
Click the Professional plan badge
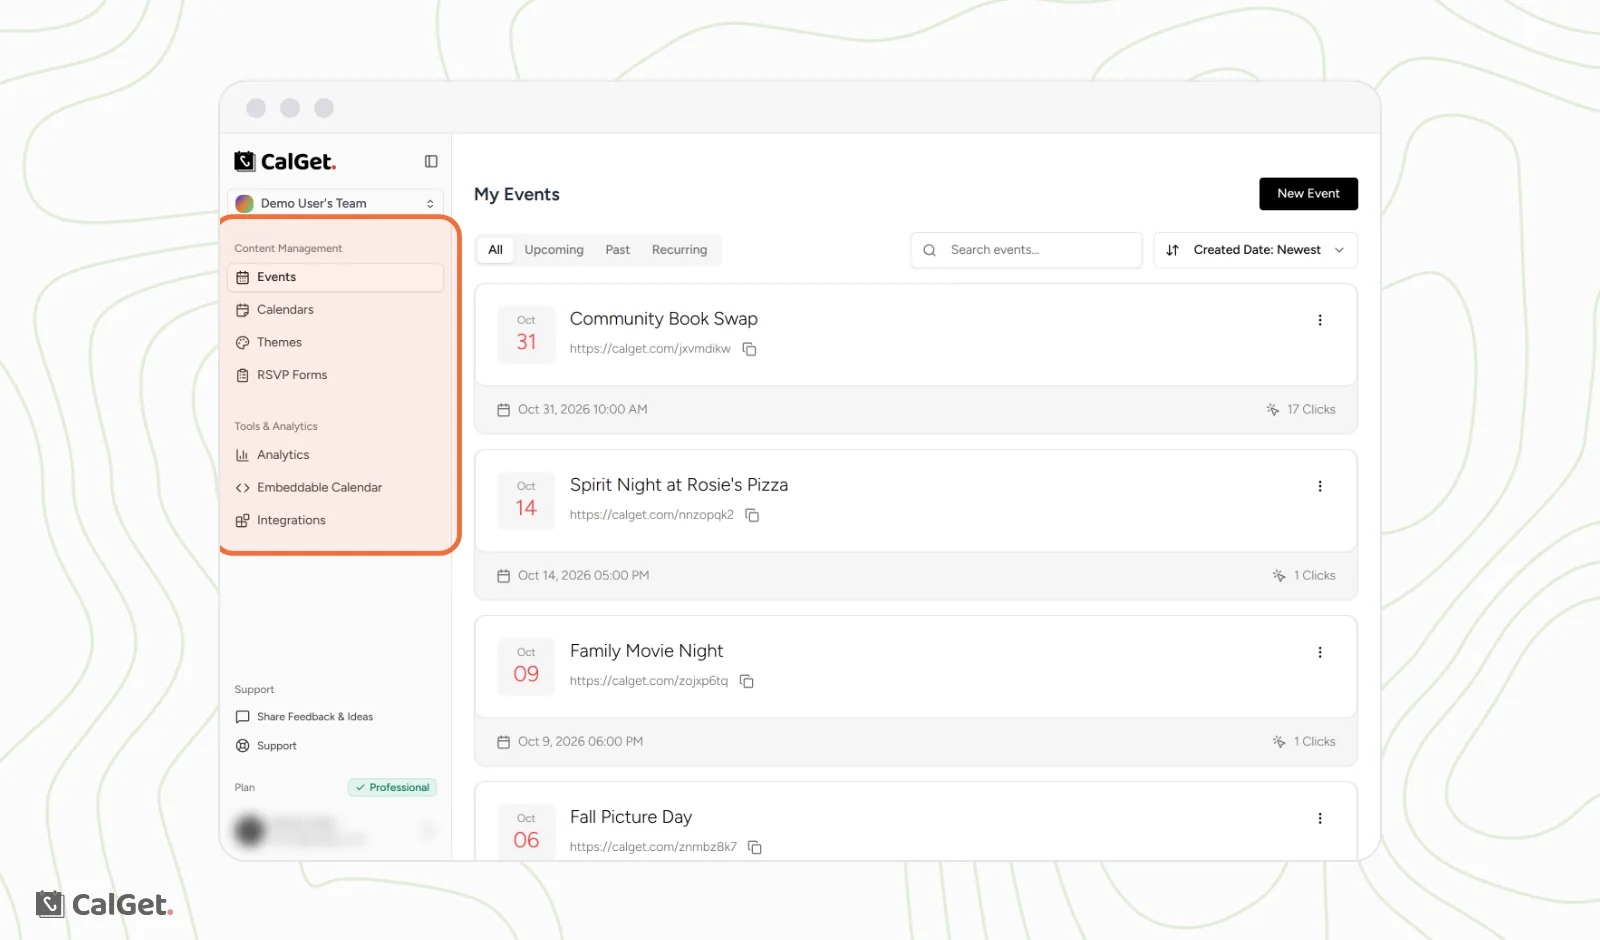point(392,788)
